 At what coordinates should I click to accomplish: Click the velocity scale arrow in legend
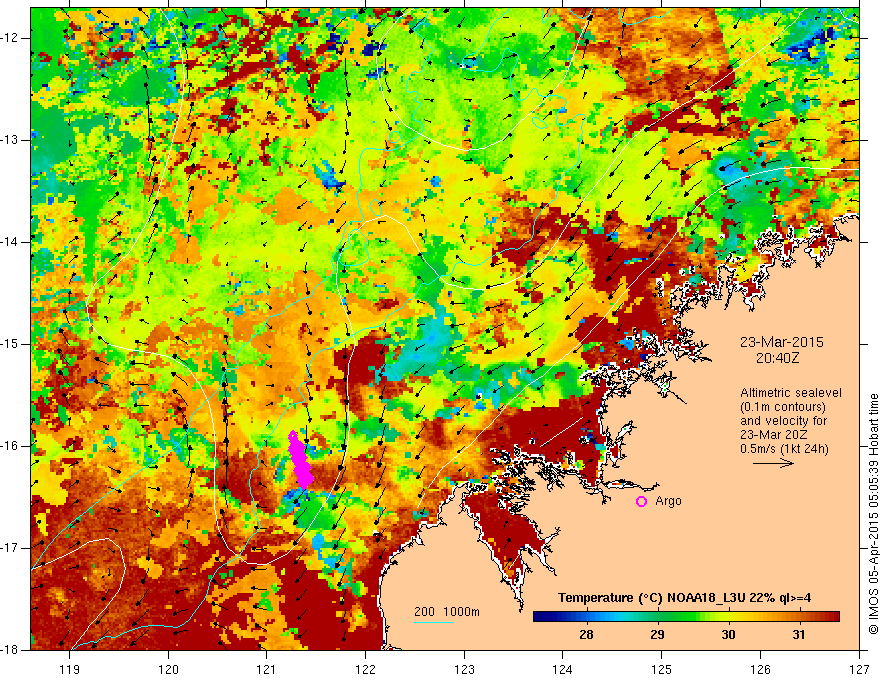(x=773, y=463)
